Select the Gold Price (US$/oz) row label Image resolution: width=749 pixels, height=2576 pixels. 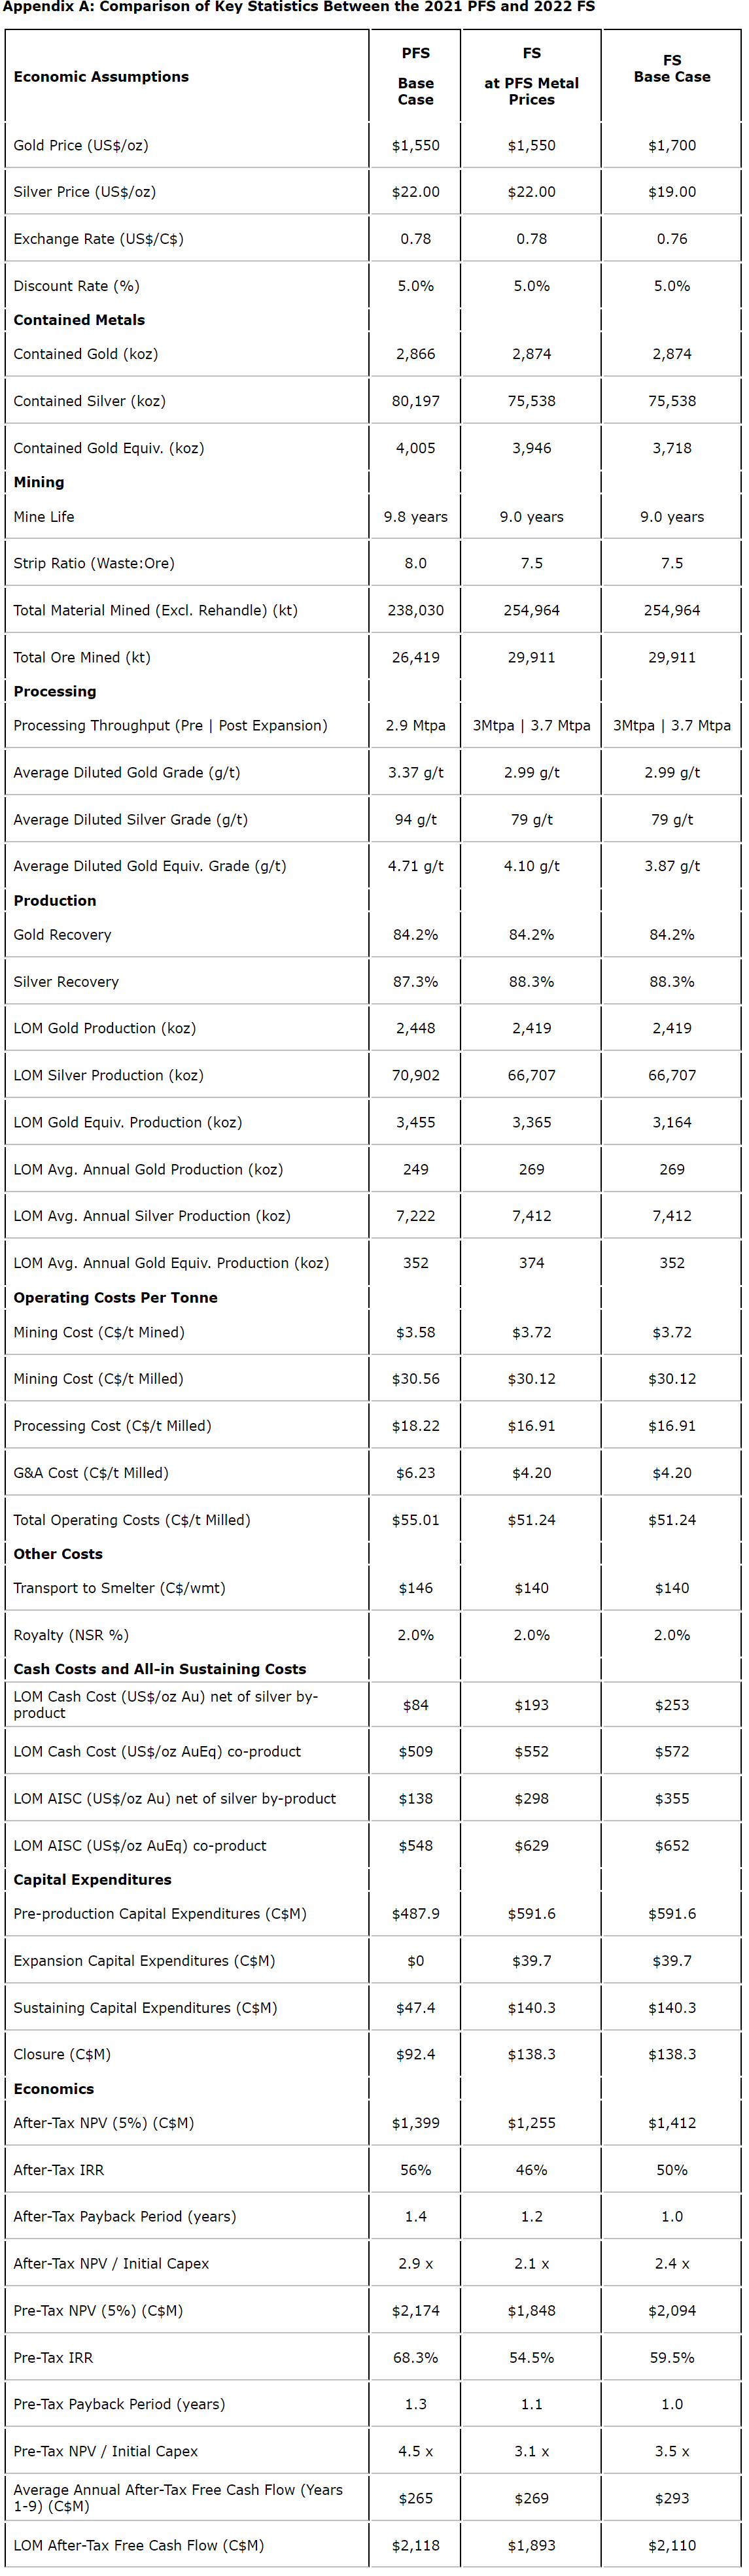pyautogui.click(x=81, y=146)
